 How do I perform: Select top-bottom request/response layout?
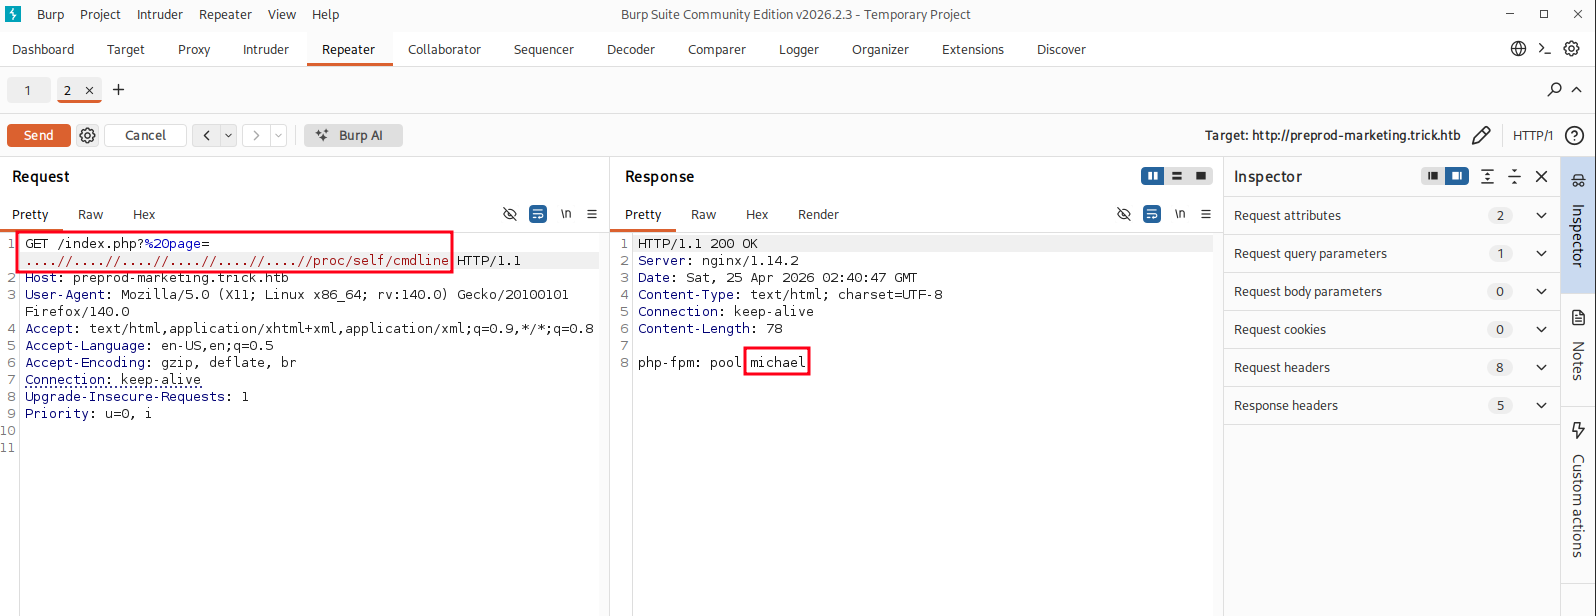point(1177,176)
